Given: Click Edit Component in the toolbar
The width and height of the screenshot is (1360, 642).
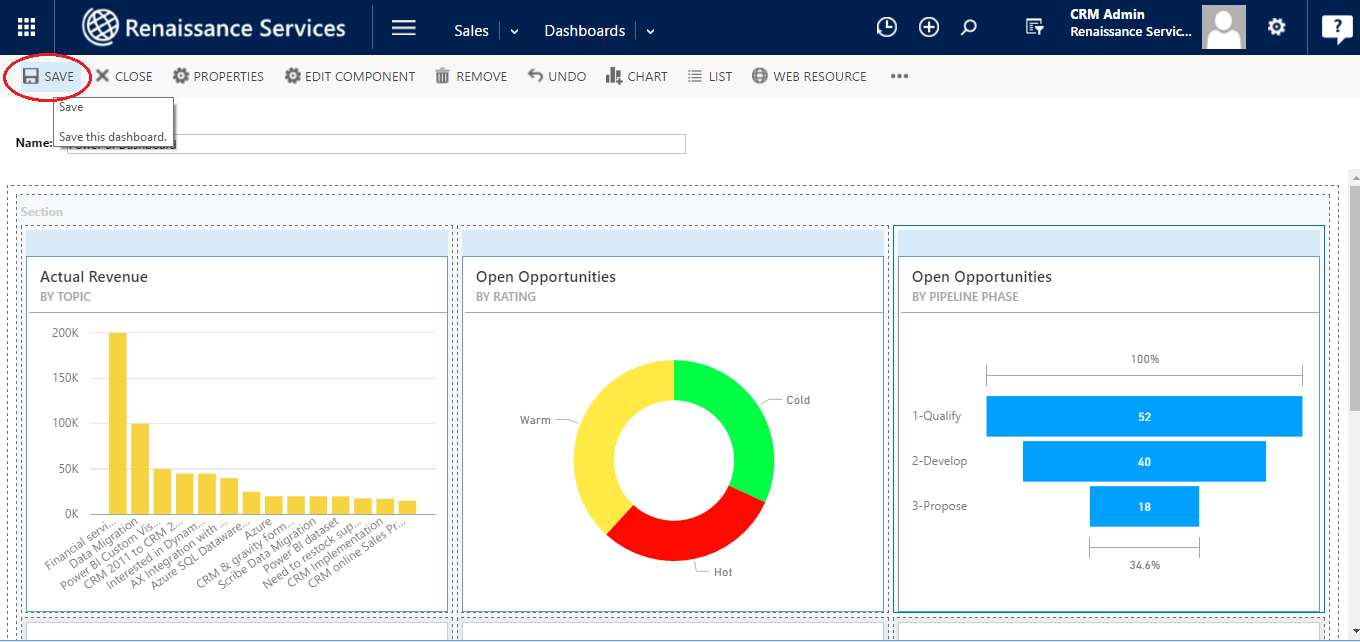Looking at the screenshot, I should 350,76.
